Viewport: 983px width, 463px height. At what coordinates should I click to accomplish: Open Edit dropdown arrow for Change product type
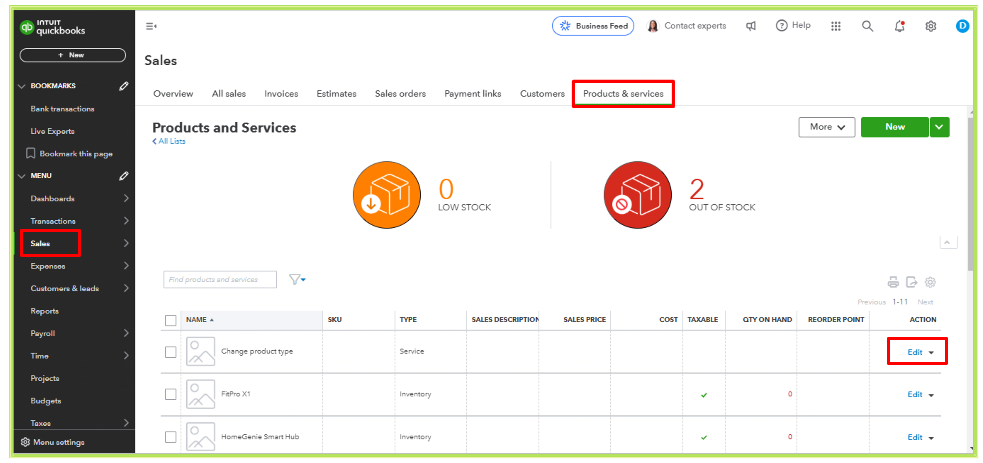931,353
